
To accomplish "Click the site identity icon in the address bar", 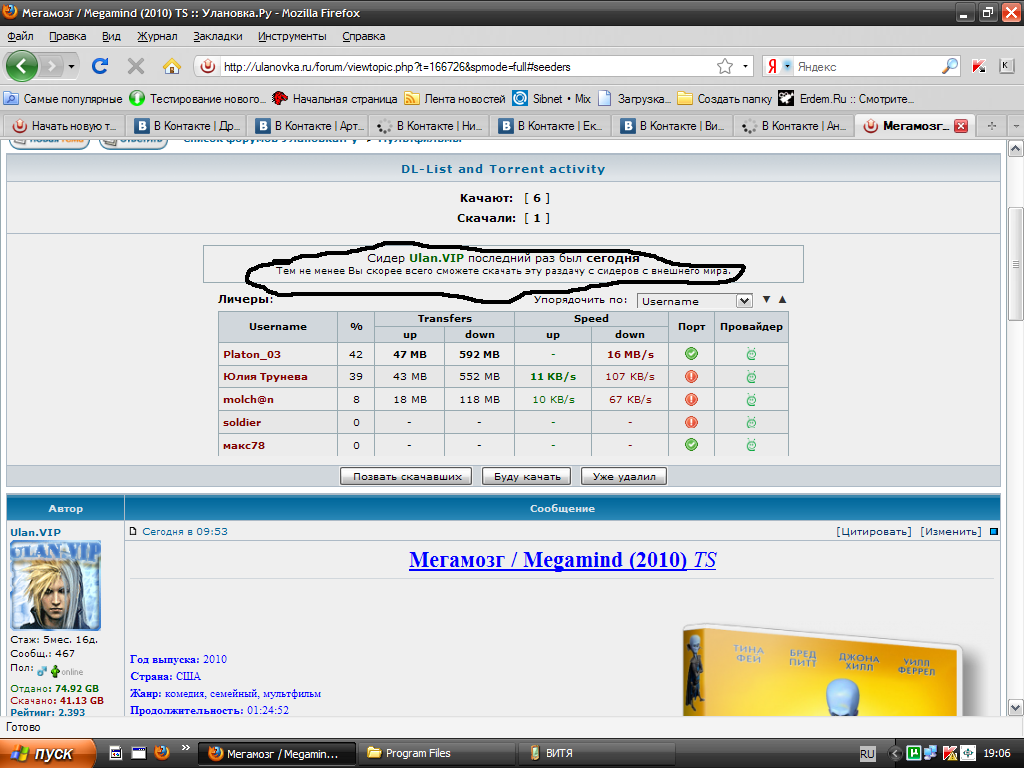I will point(208,67).
